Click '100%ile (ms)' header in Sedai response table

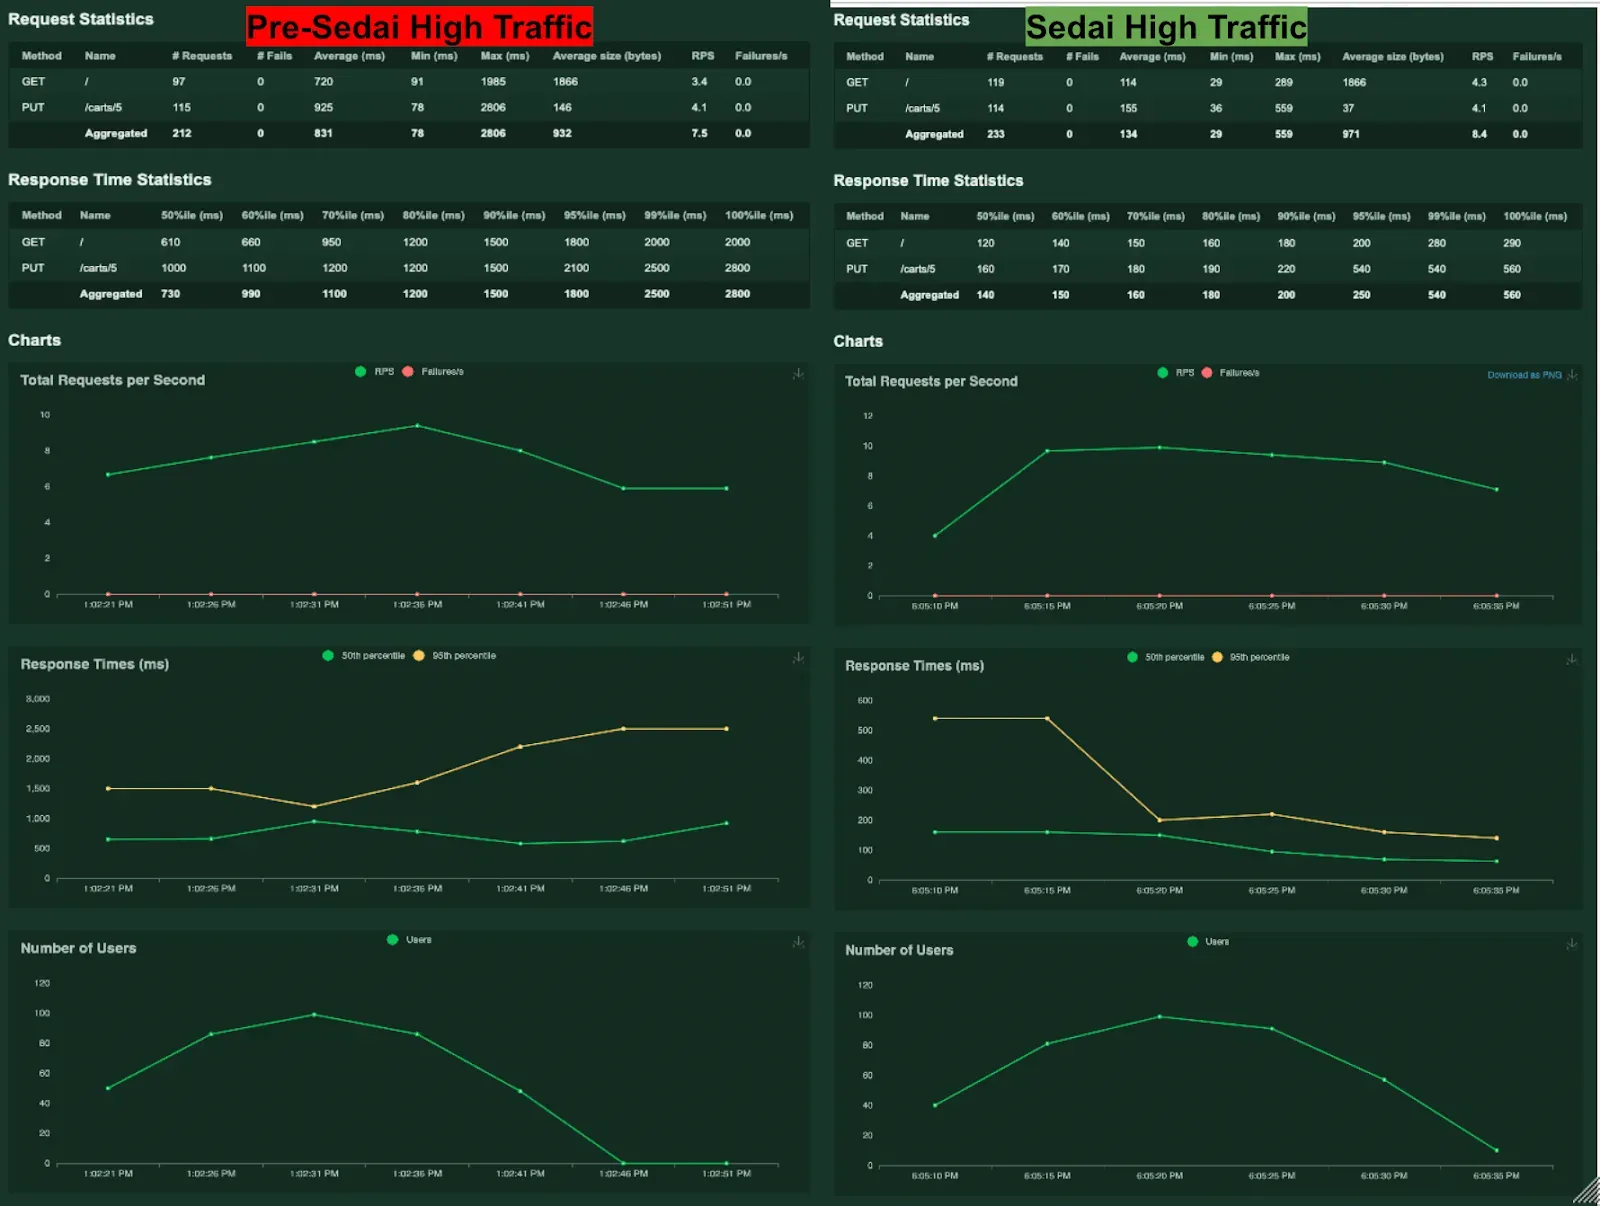1535,216
